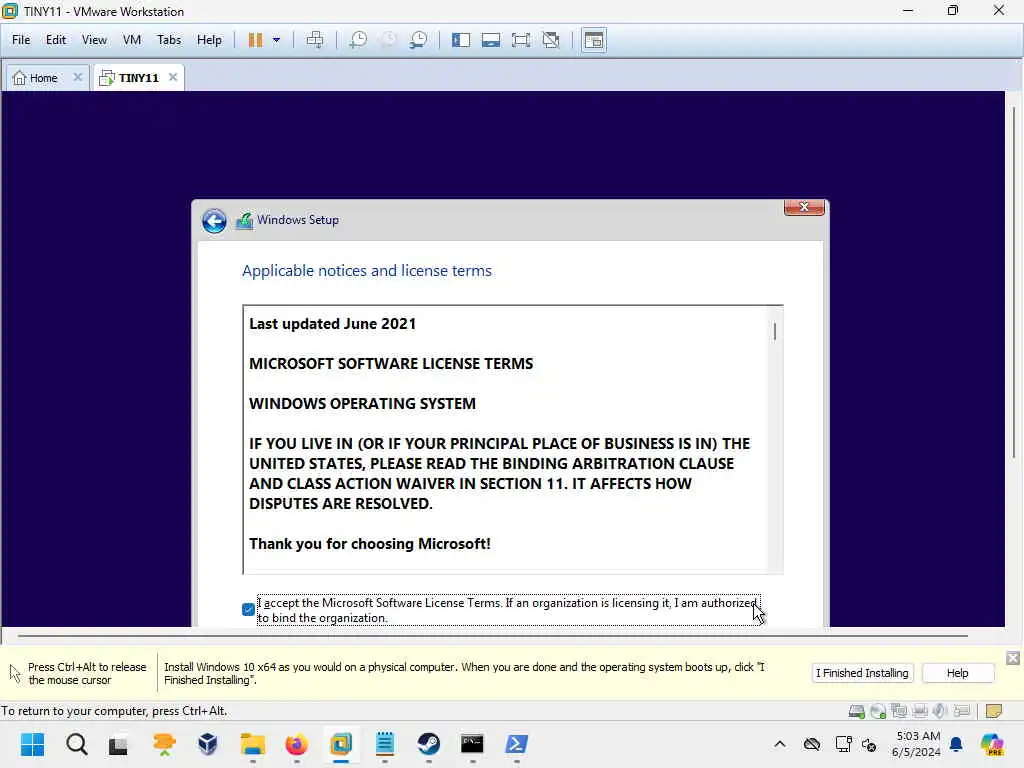Open Task View on the taskbar
Image resolution: width=1024 pixels, height=768 pixels.
pyautogui.click(x=118, y=744)
